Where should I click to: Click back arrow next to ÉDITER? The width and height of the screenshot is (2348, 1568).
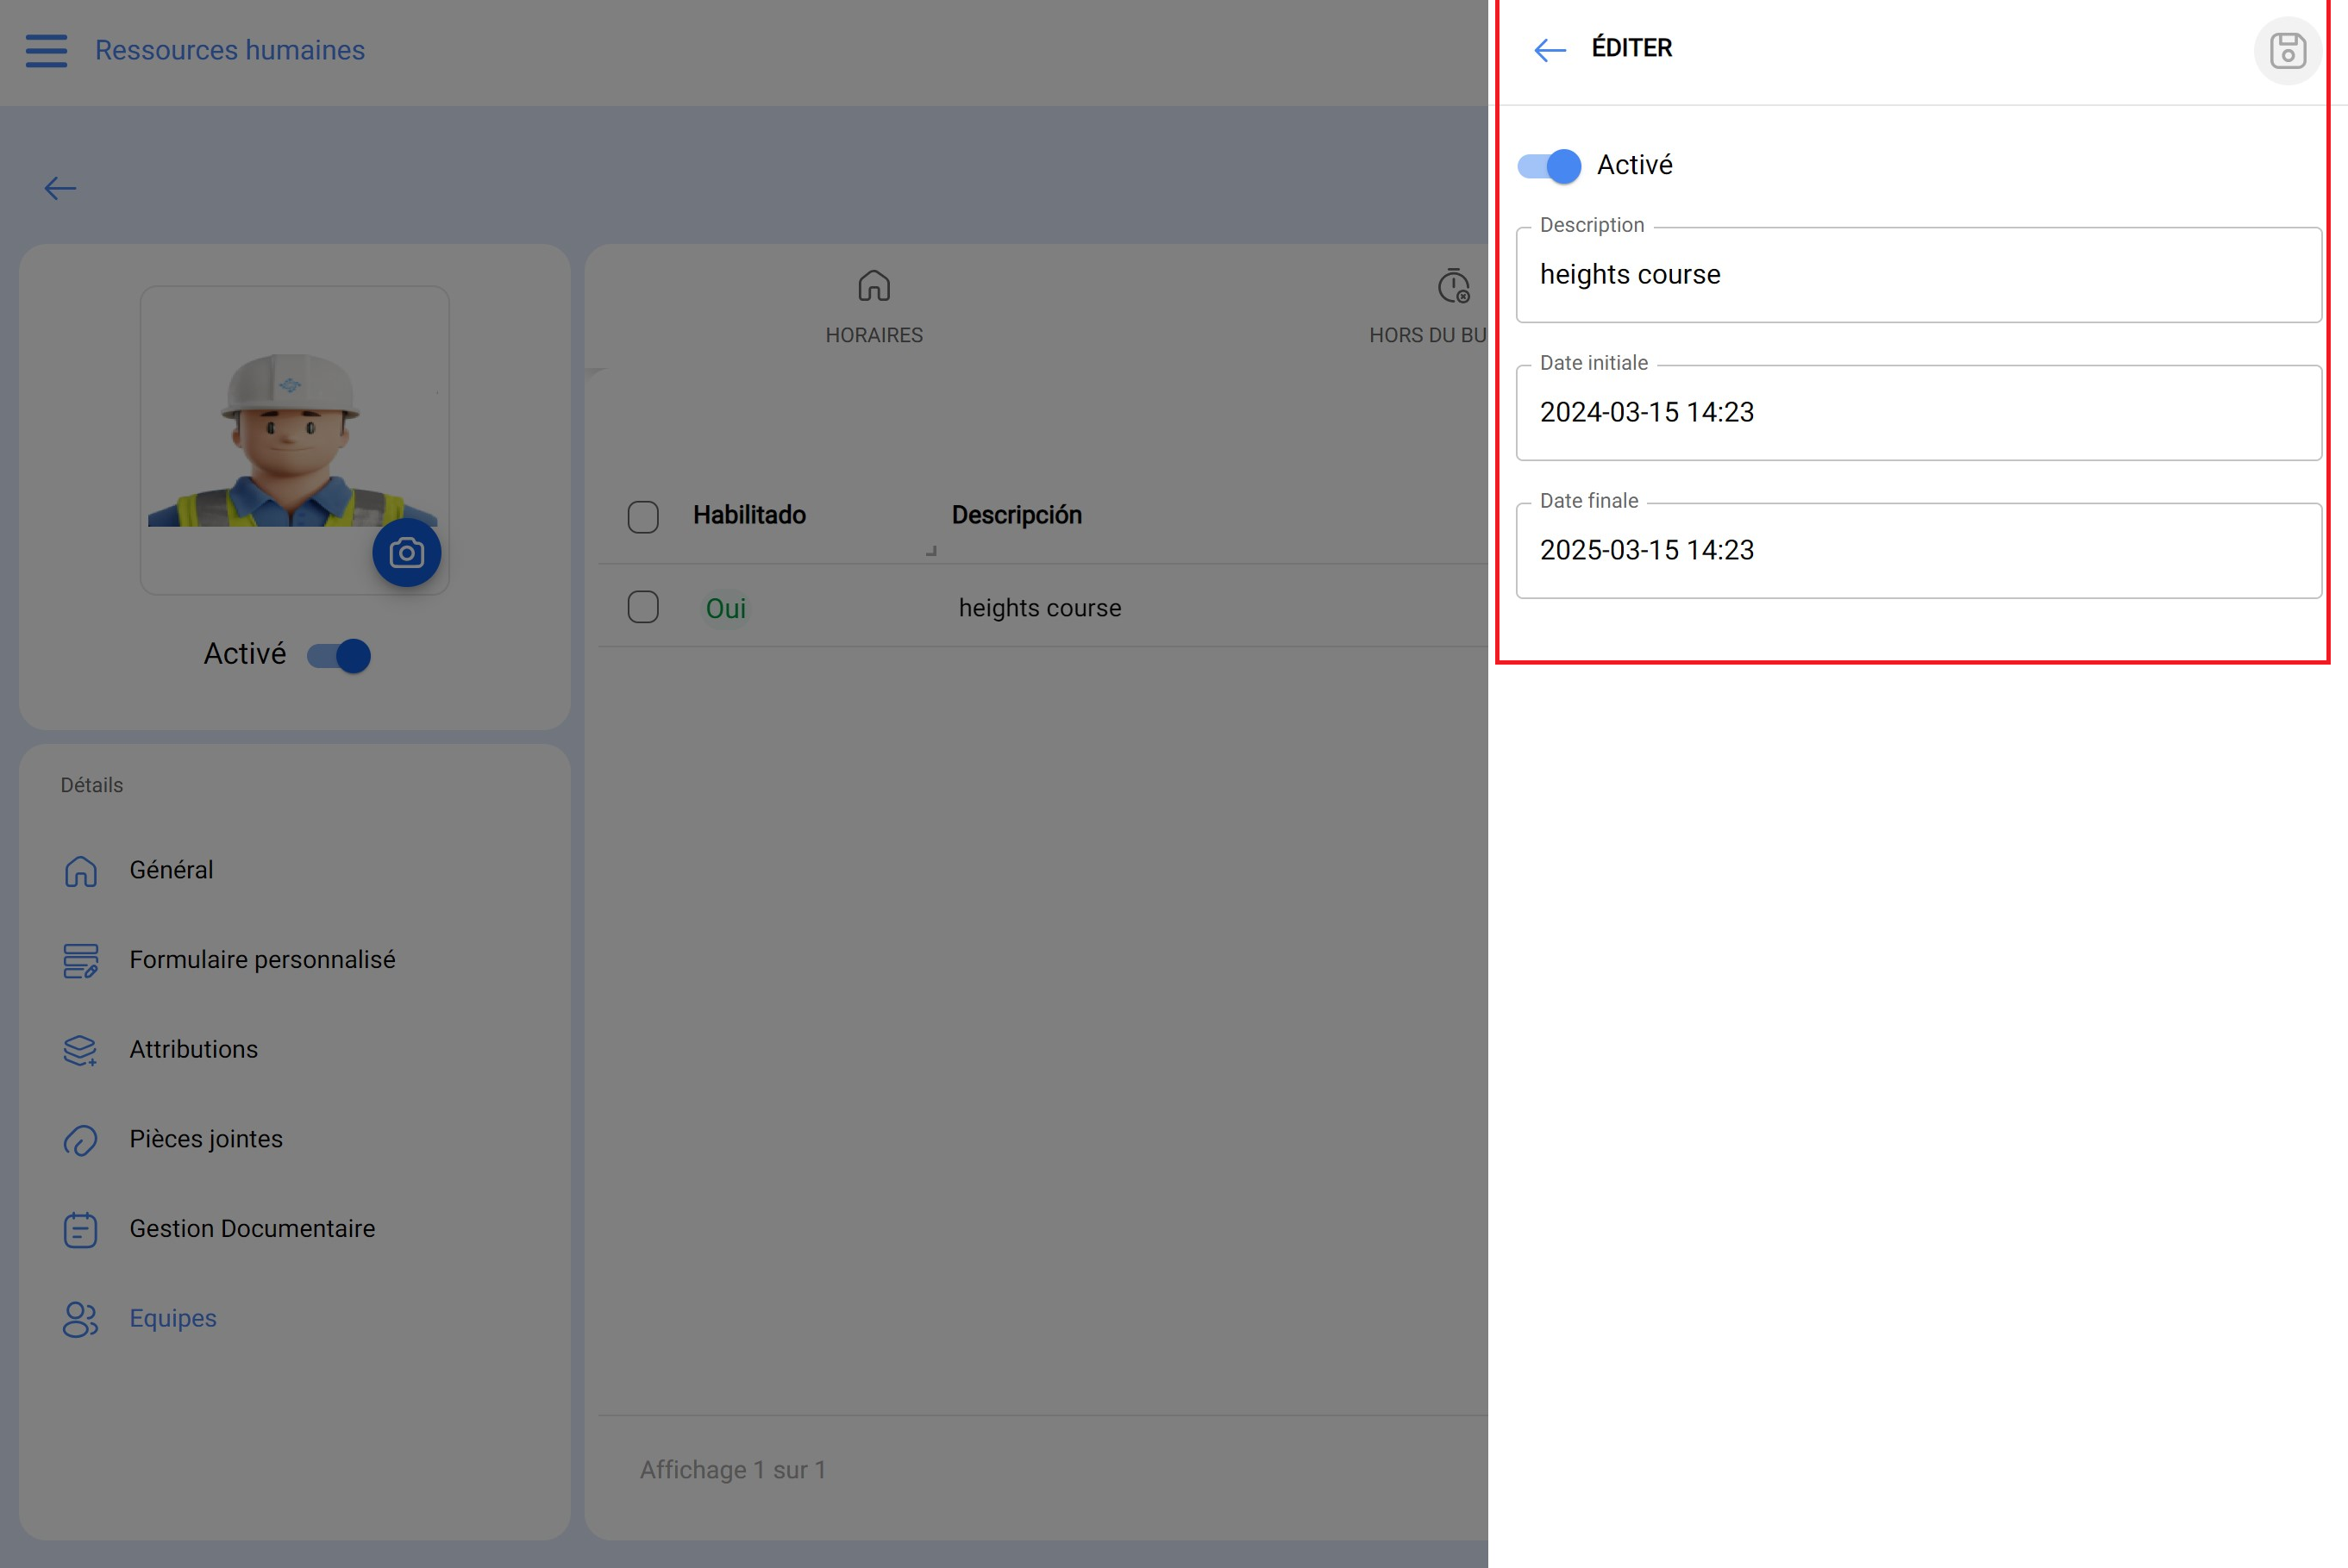click(x=1549, y=50)
